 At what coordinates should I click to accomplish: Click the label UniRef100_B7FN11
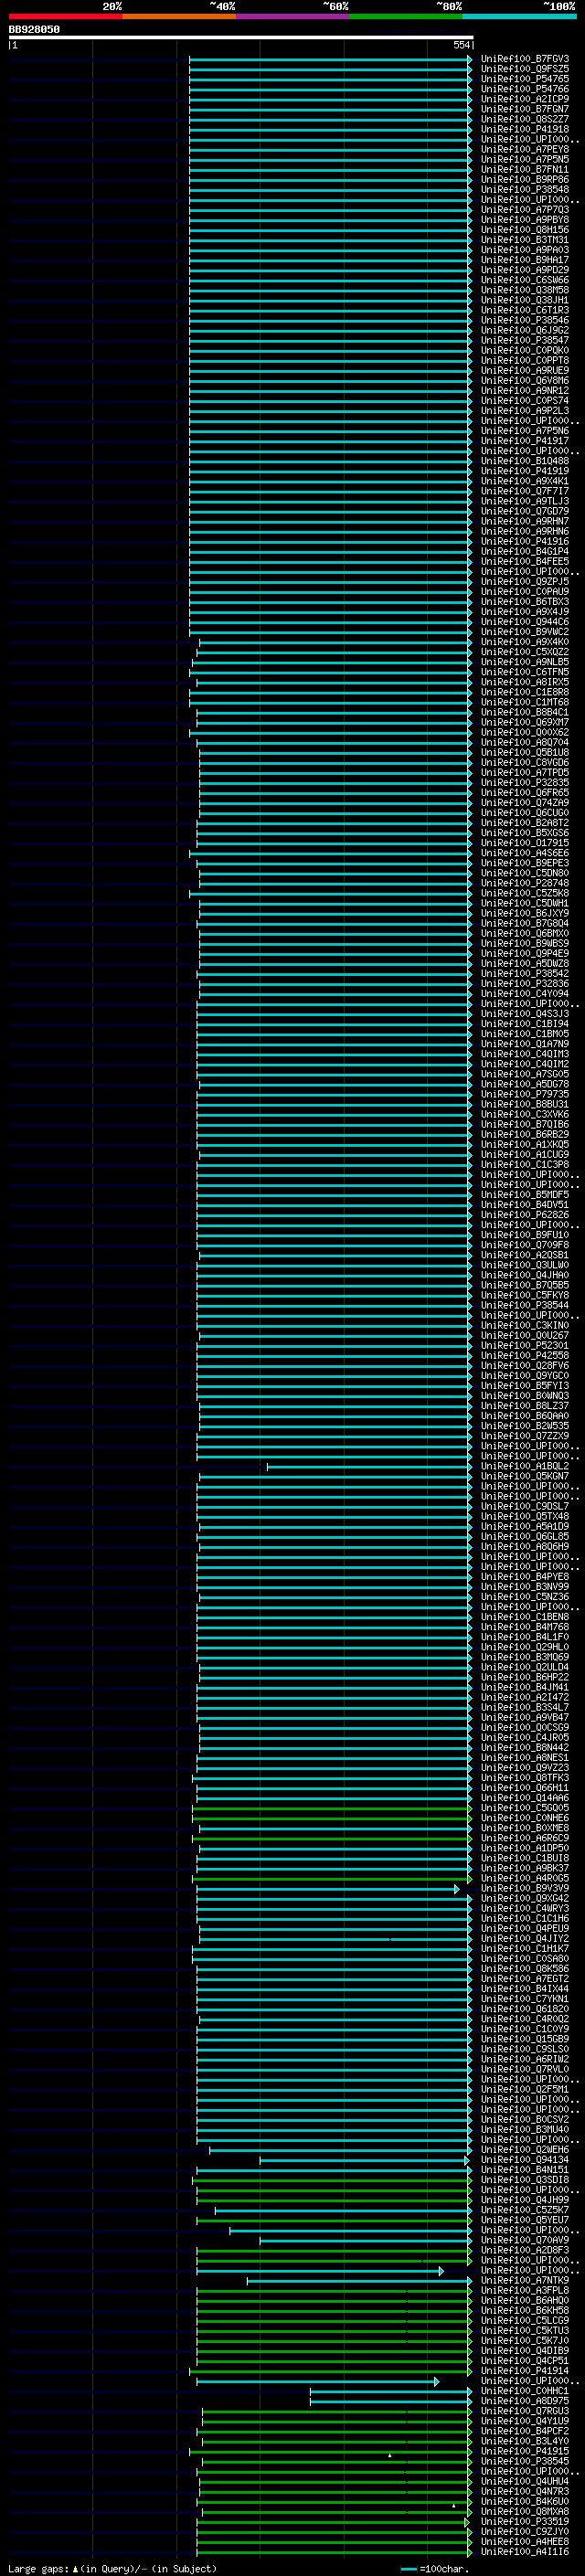pyautogui.click(x=524, y=169)
